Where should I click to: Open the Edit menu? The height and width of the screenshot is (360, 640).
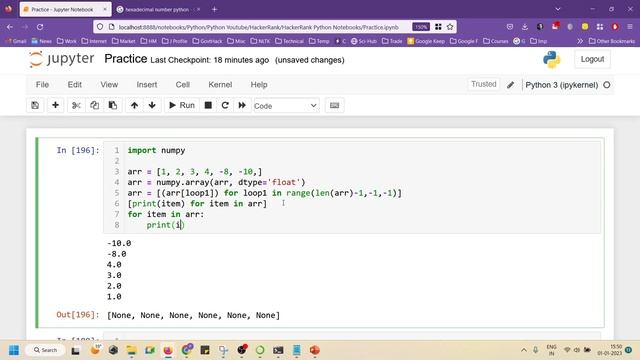[75, 84]
